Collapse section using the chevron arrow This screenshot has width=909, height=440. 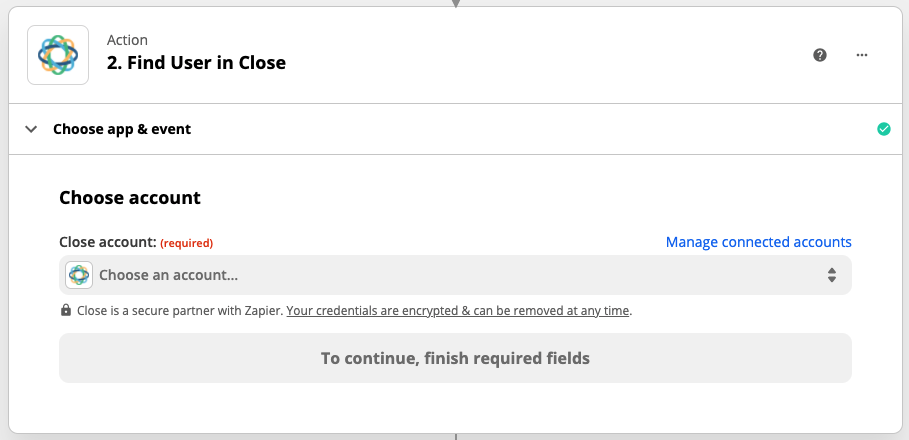pyautogui.click(x=31, y=129)
